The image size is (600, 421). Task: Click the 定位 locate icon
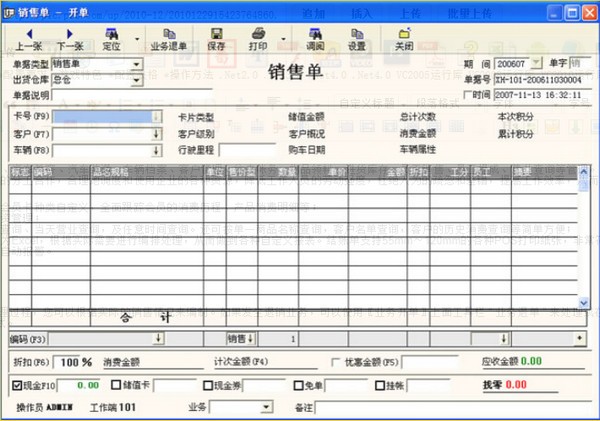point(111,34)
